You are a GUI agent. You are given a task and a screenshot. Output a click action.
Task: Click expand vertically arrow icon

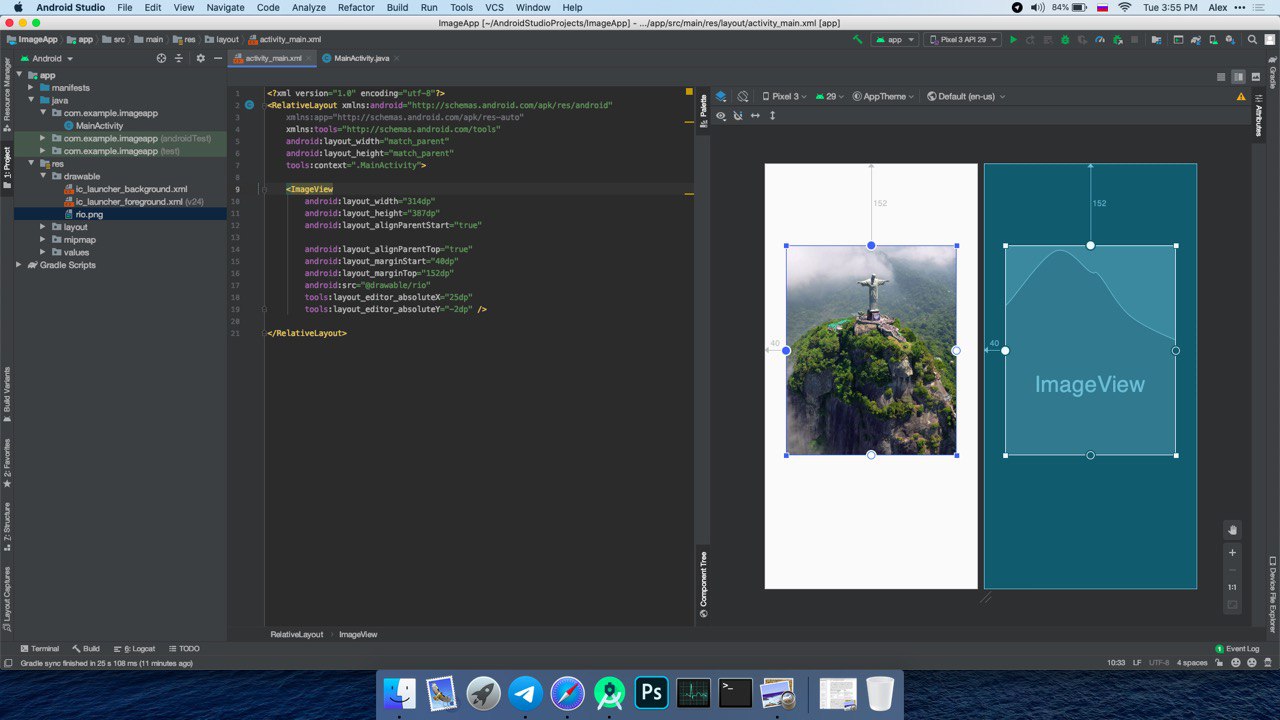coord(772,116)
